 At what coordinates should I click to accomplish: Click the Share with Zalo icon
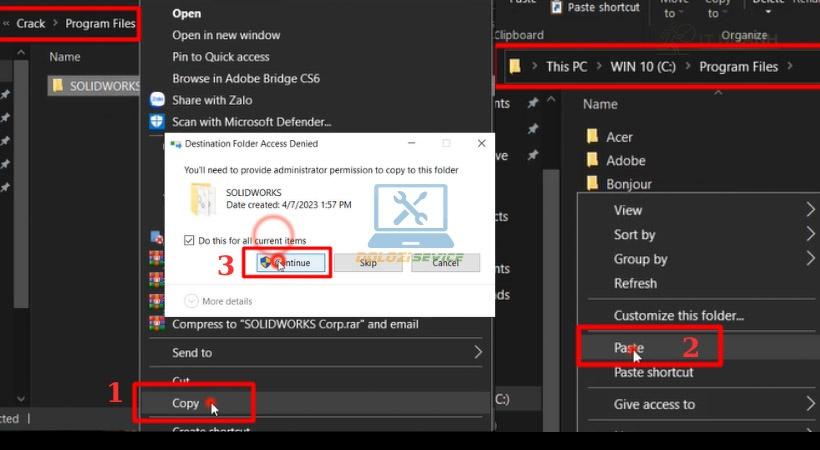(x=157, y=100)
